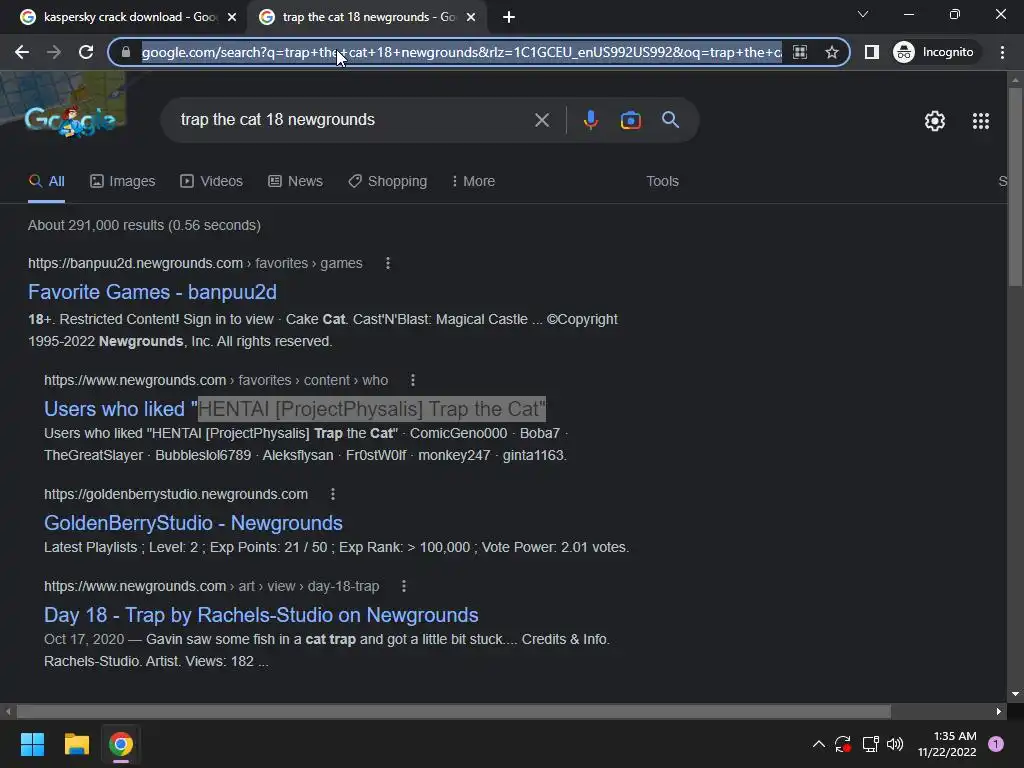Click the horizontal scrollbar thumb
The image size is (1024, 768).
[x=454, y=711]
